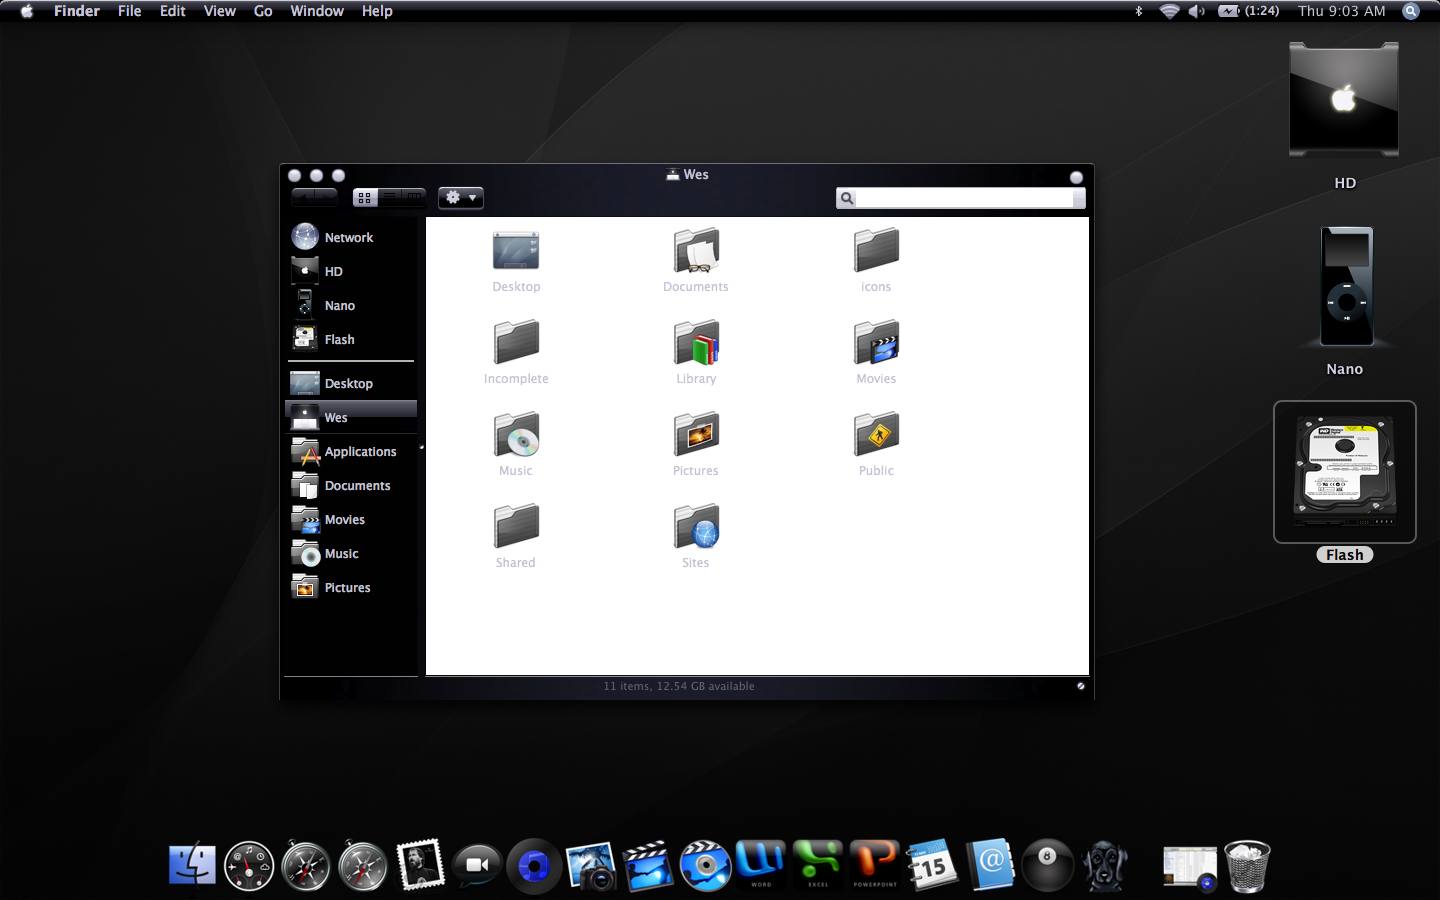Open the Finder menu

pos(77,11)
